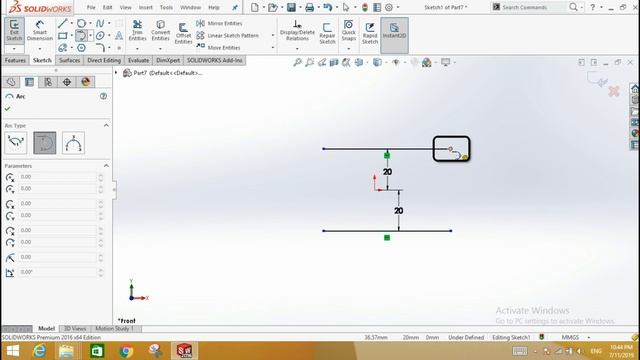Select the Ellipse sketch tool
The image size is (640, 360).
coord(100,36)
